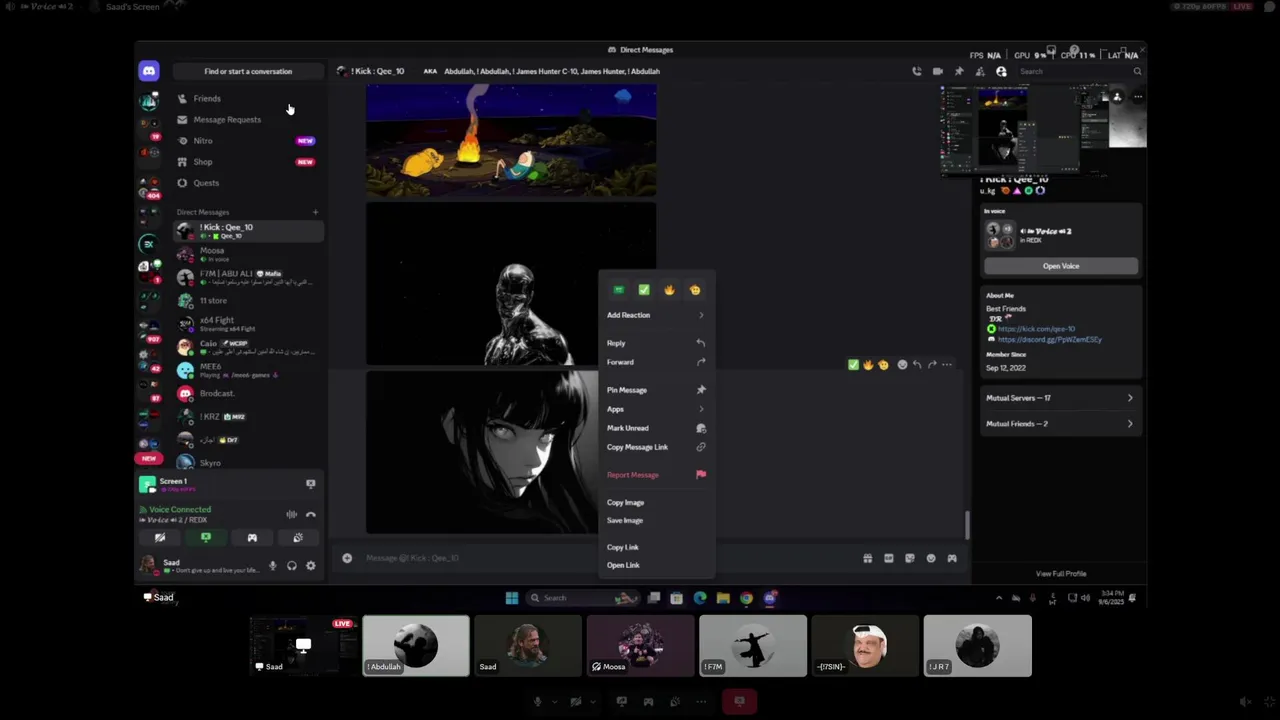Toggle microphone mute next to Saad
Viewport: 1280px width, 720px height.
272,566
